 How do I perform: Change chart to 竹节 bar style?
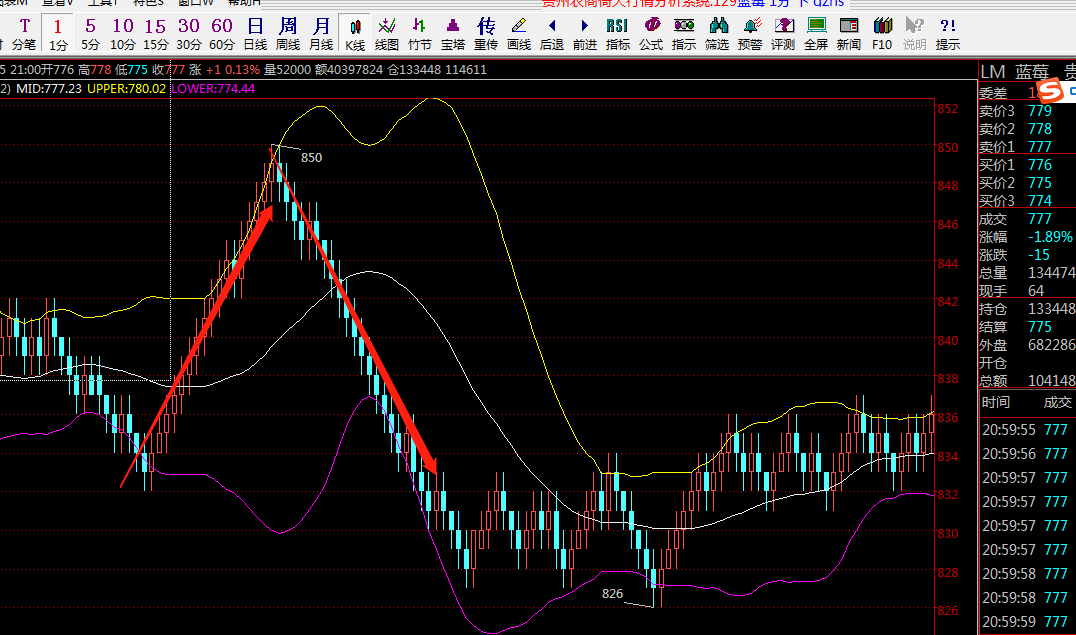point(419,34)
